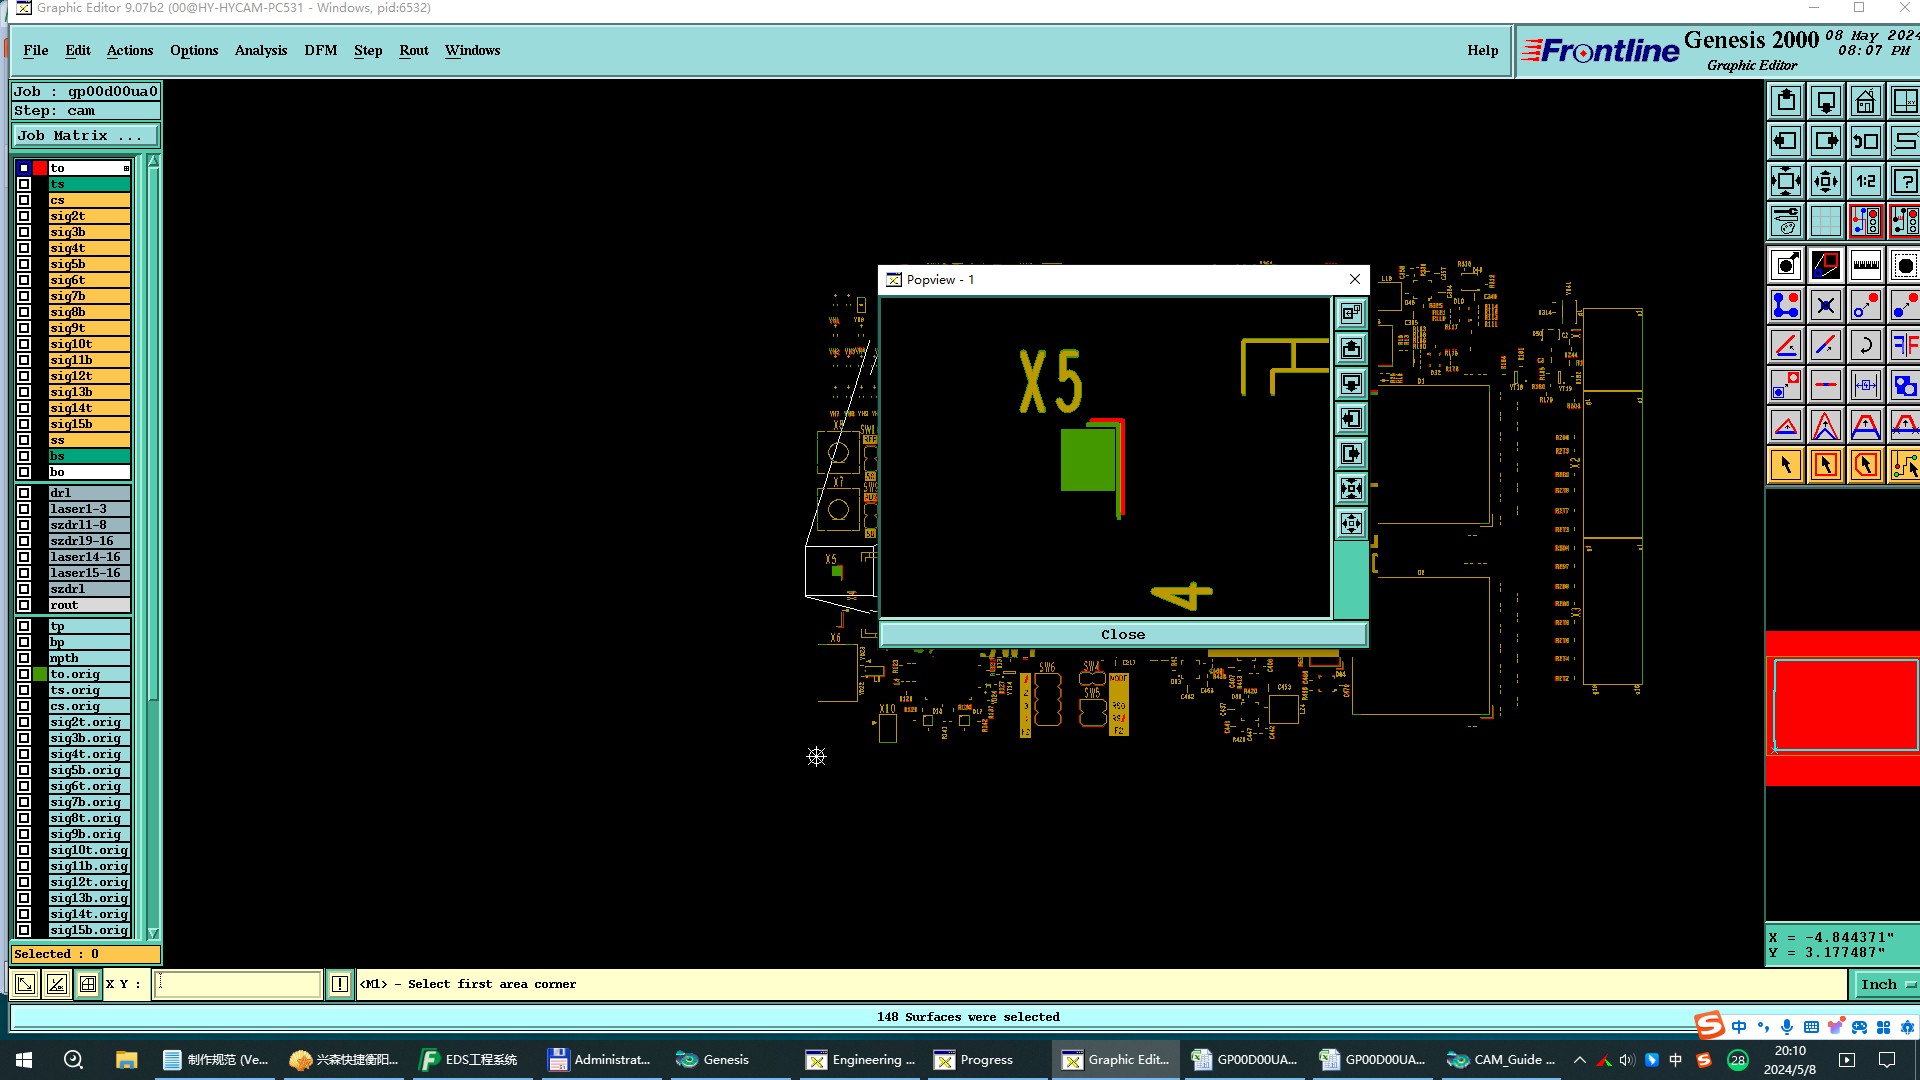Select the ruler measure tool
Screen dimensions: 1920x1080
pyautogui.click(x=1865, y=265)
